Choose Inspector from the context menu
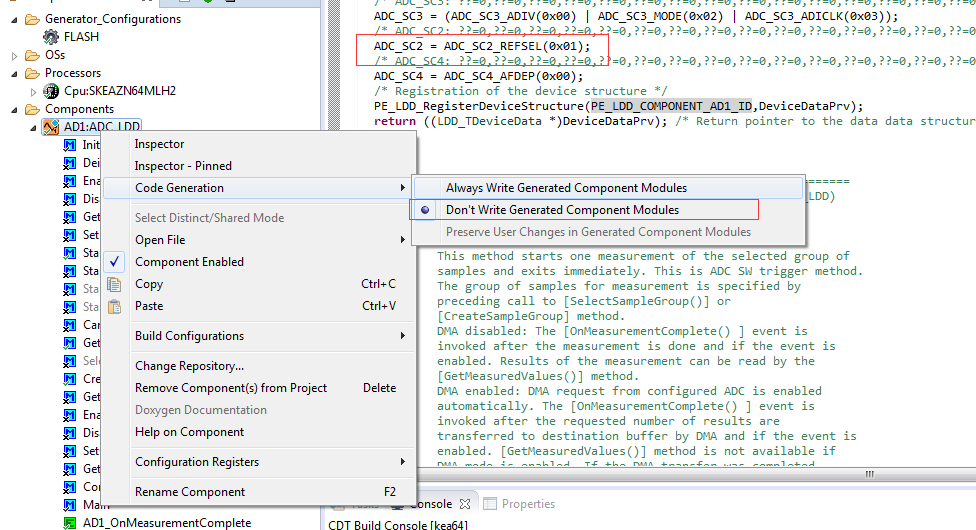 [x=159, y=144]
